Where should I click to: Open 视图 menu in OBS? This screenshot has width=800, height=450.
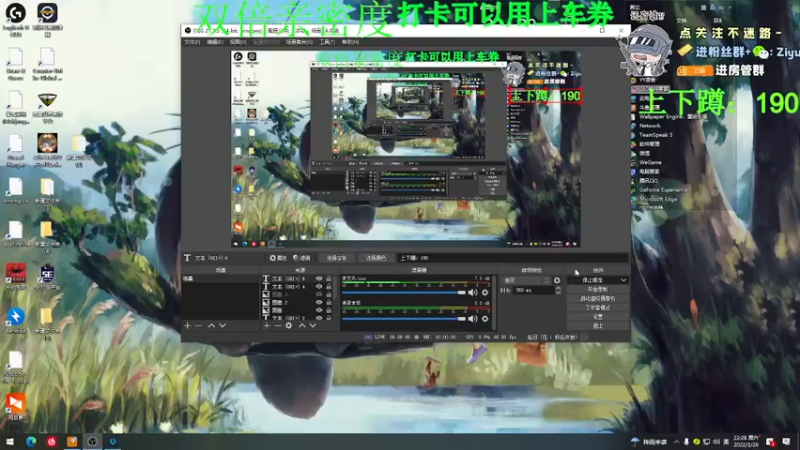pos(238,42)
